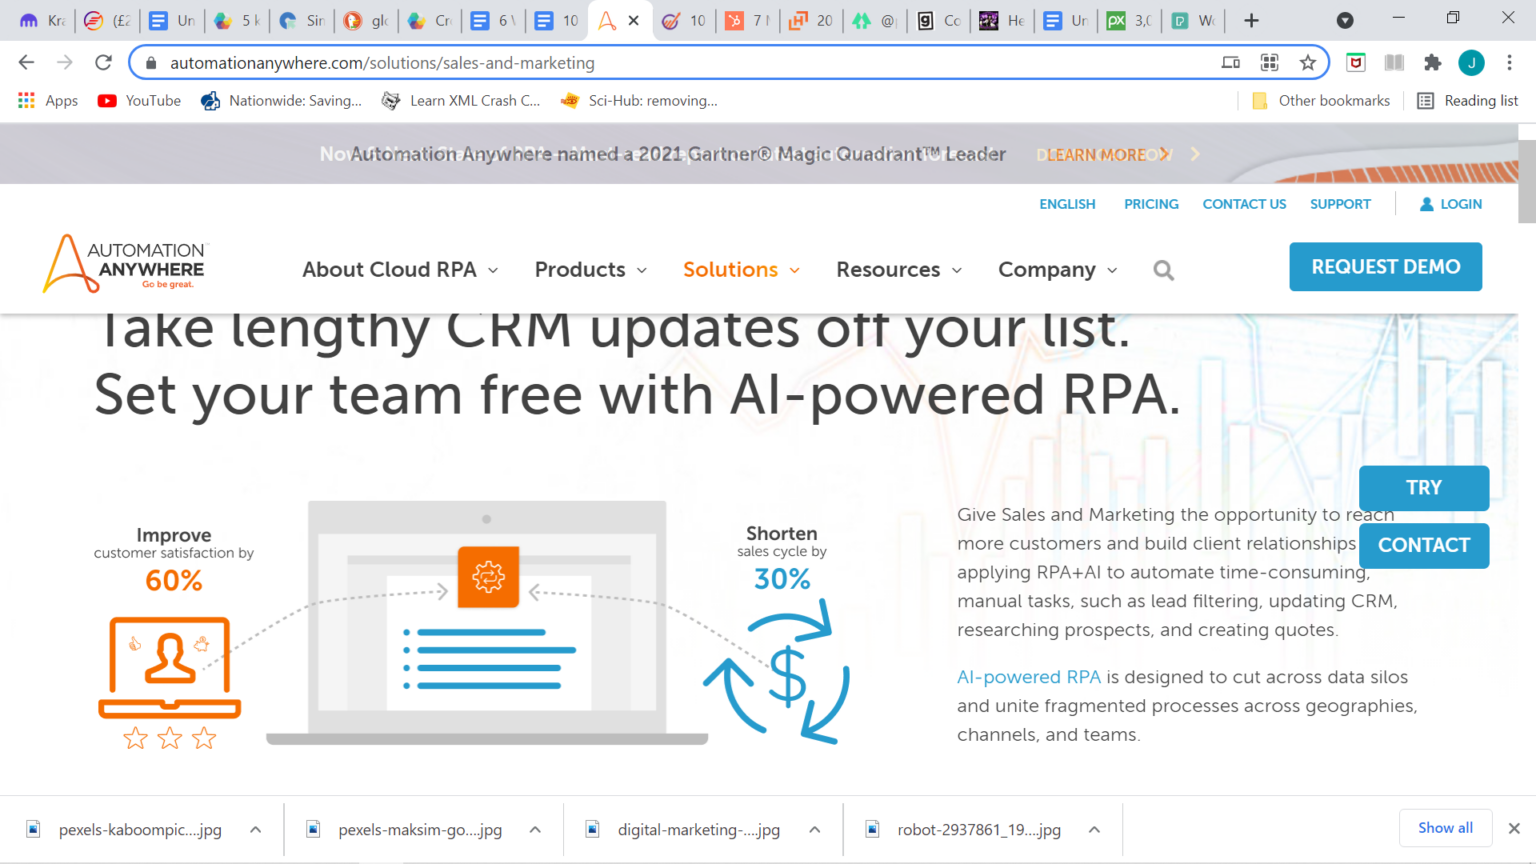Open the site search magnifier icon
The image size is (1536, 864).
(1163, 269)
